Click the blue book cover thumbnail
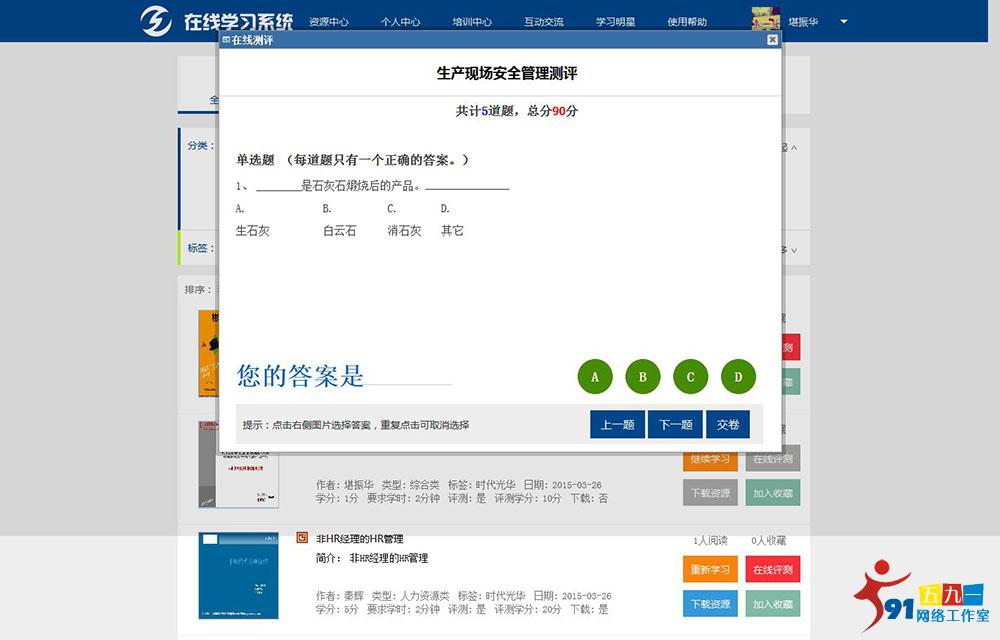1000x640 pixels. (238, 576)
